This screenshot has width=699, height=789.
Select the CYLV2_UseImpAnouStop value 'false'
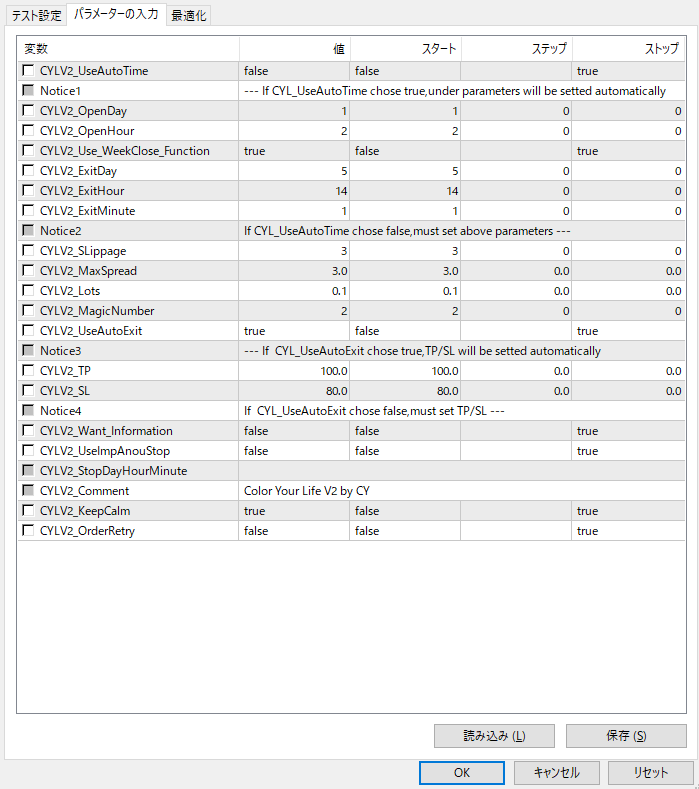(294, 451)
